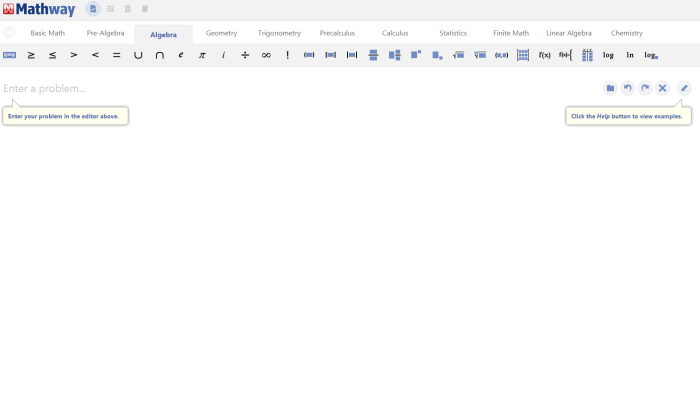Insert greater-than-or-equal symbol
This screenshot has height=394, width=700.
click(x=31, y=55)
